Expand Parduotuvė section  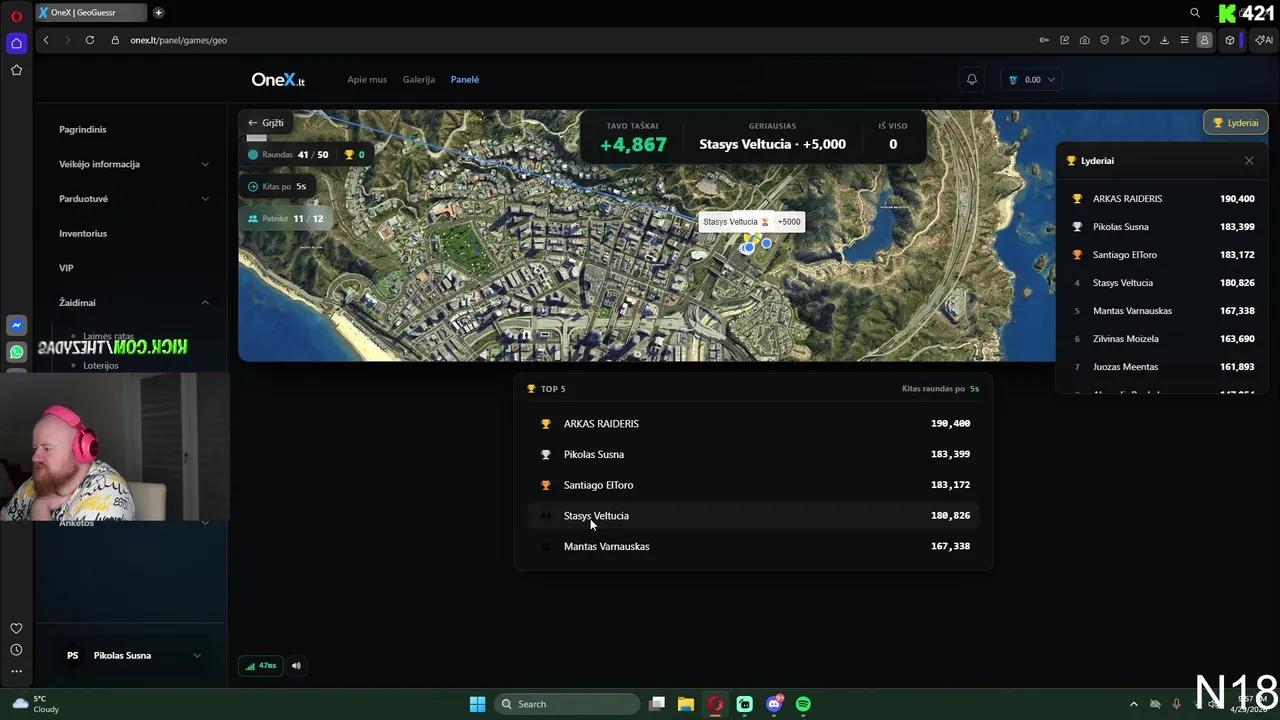coord(134,198)
